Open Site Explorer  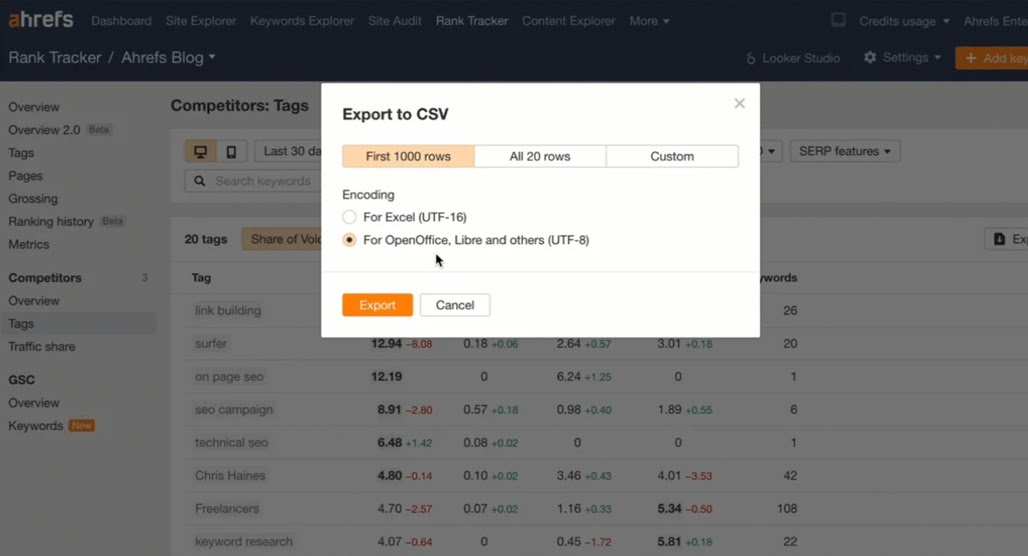[201, 21]
